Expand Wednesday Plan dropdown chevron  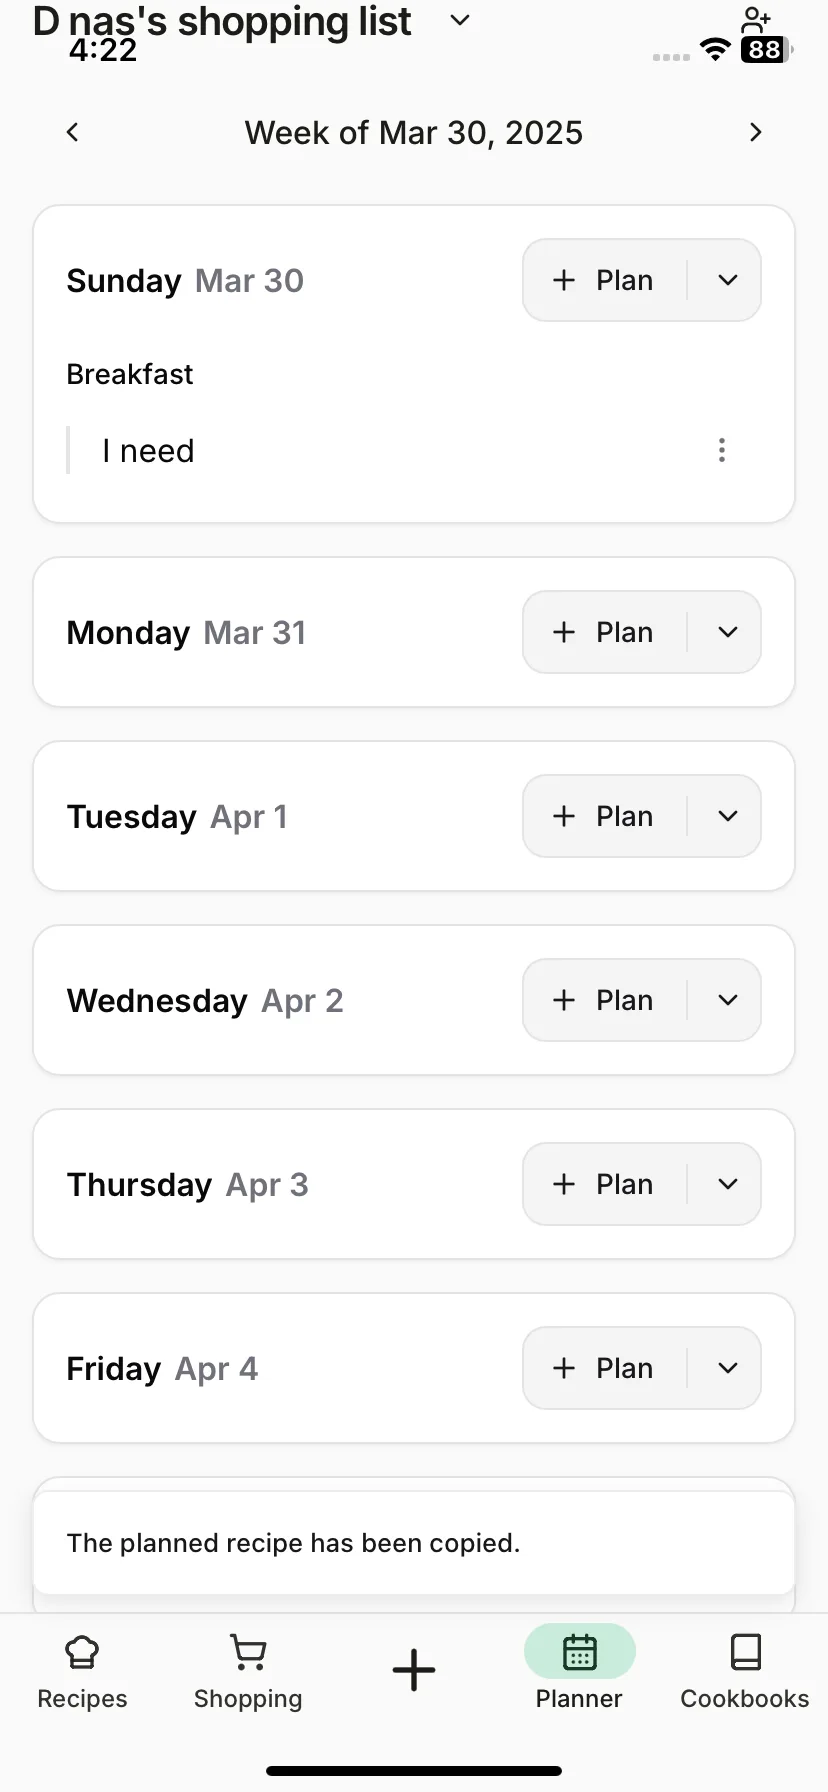click(x=728, y=1000)
